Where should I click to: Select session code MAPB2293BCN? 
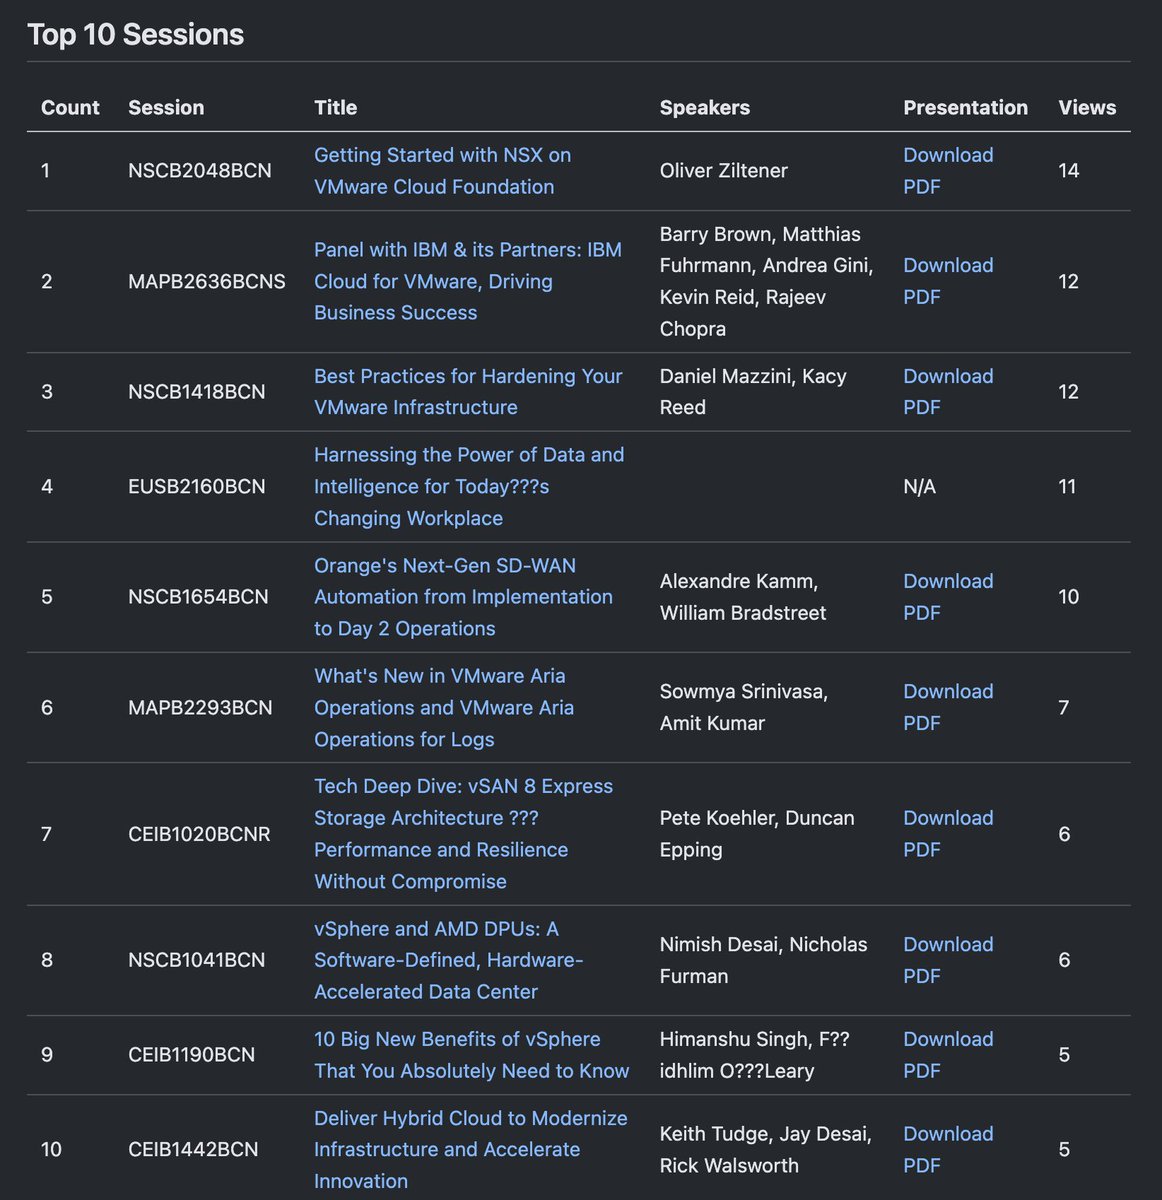coord(200,708)
